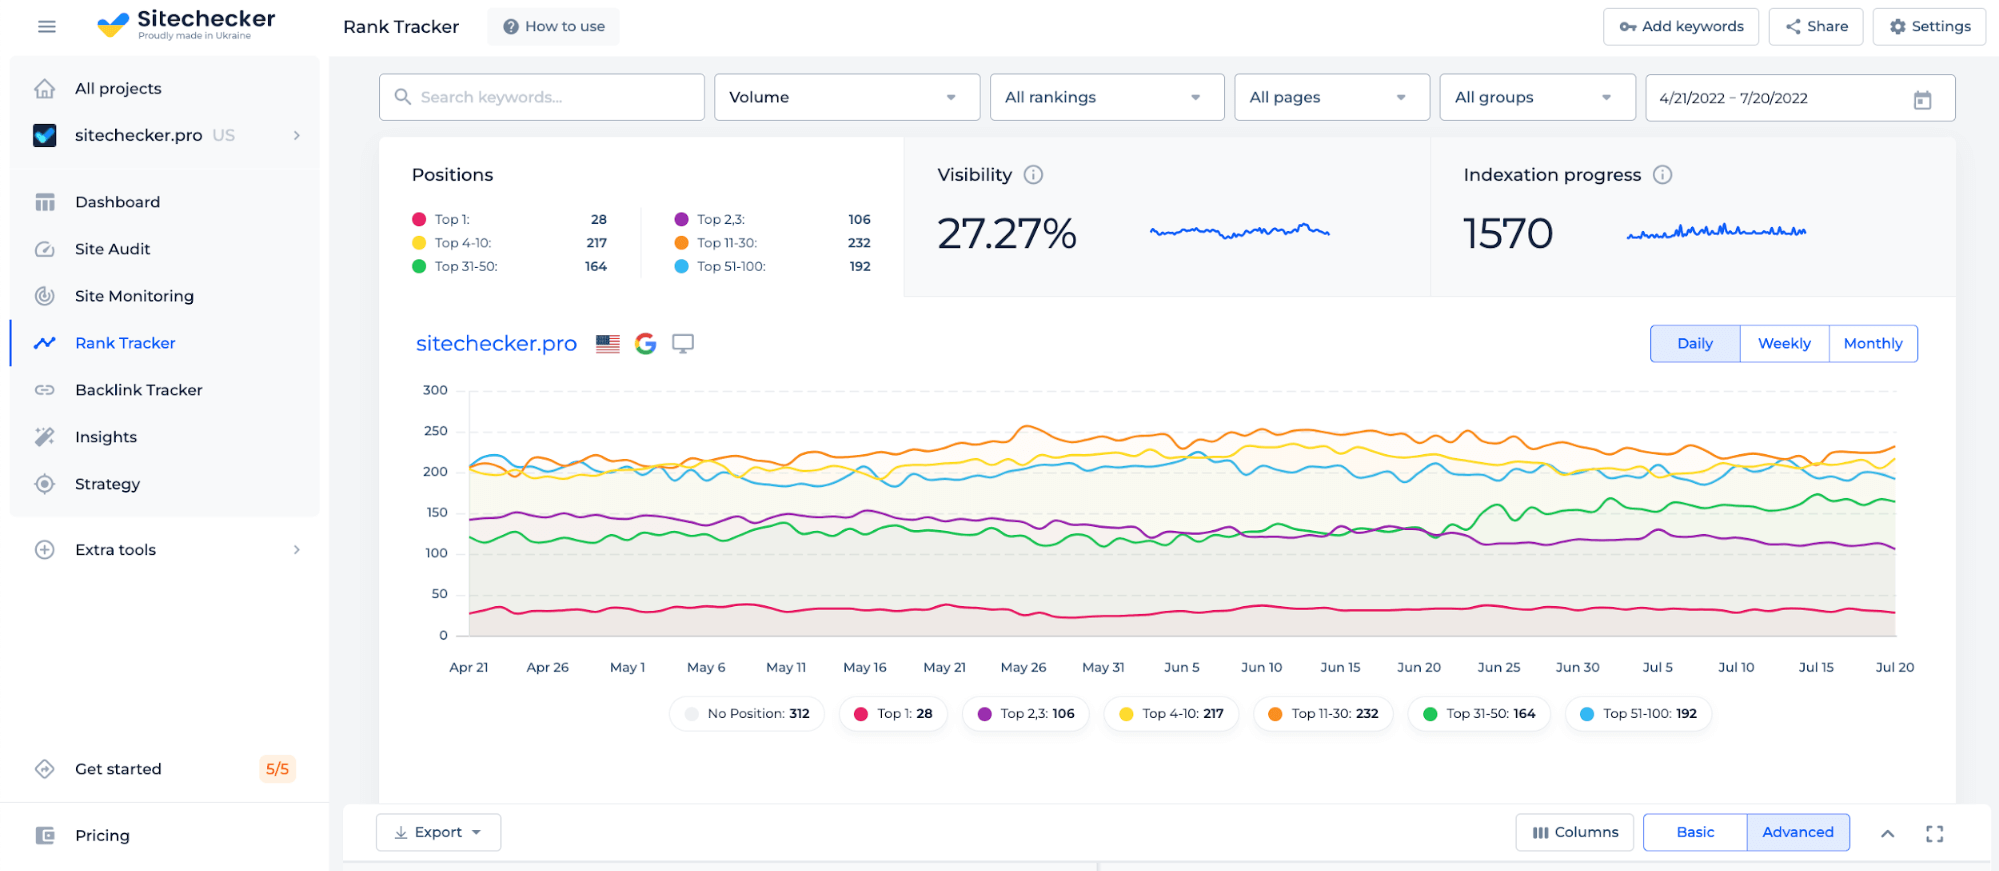Click the Pricing wallet icon
1999x871 pixels.
(x=45, y=836)
